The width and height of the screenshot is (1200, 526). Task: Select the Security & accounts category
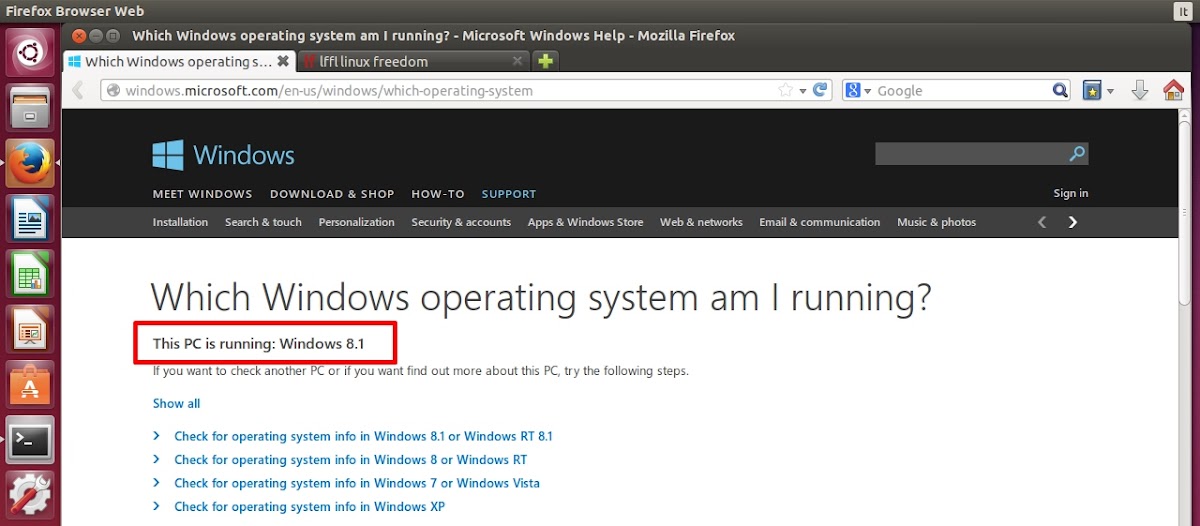[461, 222]
